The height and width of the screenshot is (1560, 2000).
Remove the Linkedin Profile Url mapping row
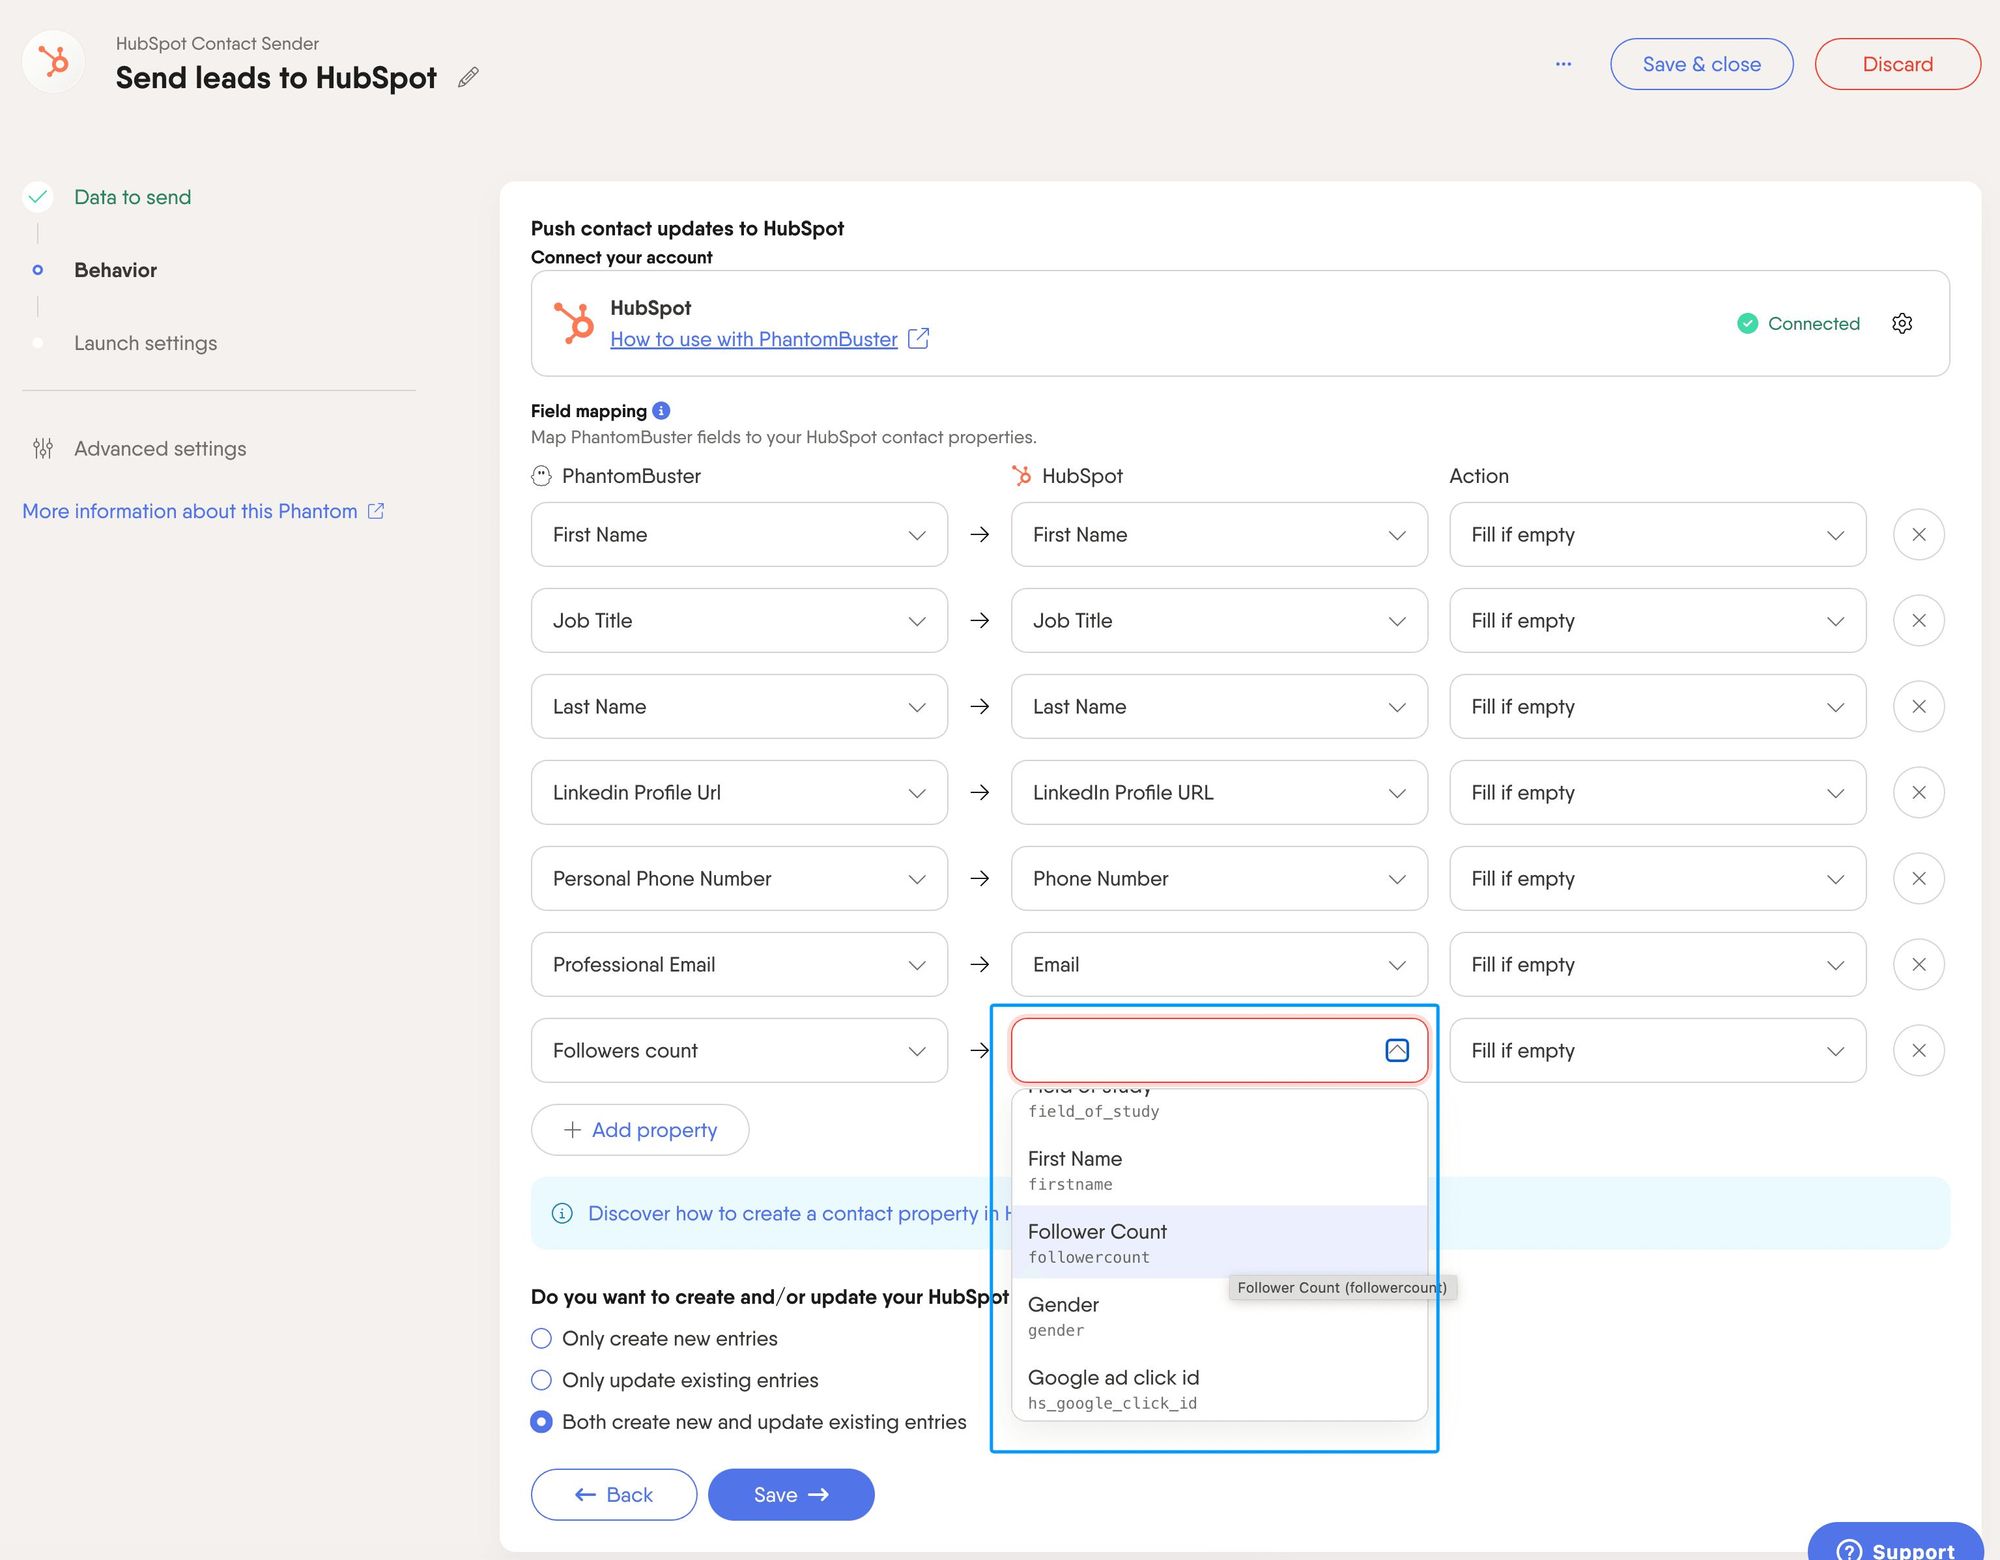pos(1918,793)
